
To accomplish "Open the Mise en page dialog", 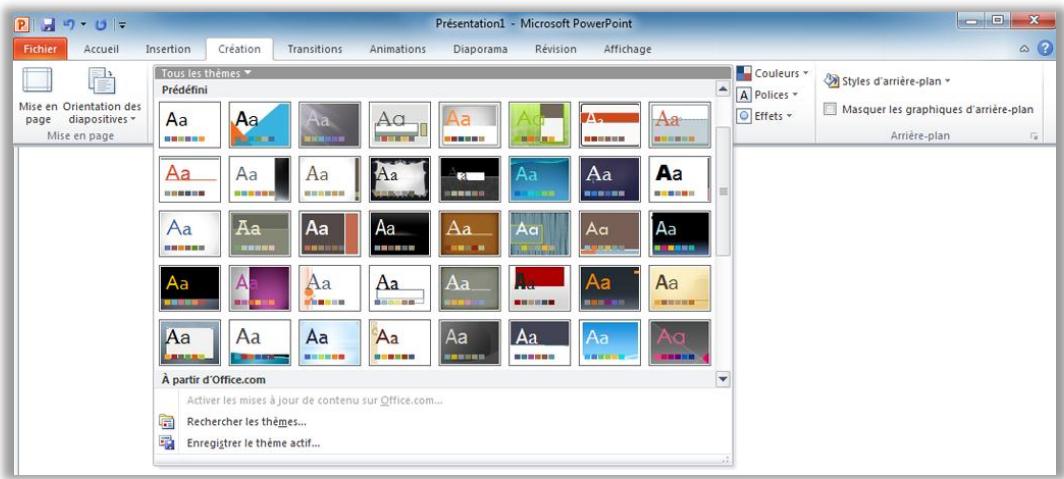I will pyautogui.click(x=37, y=94).
